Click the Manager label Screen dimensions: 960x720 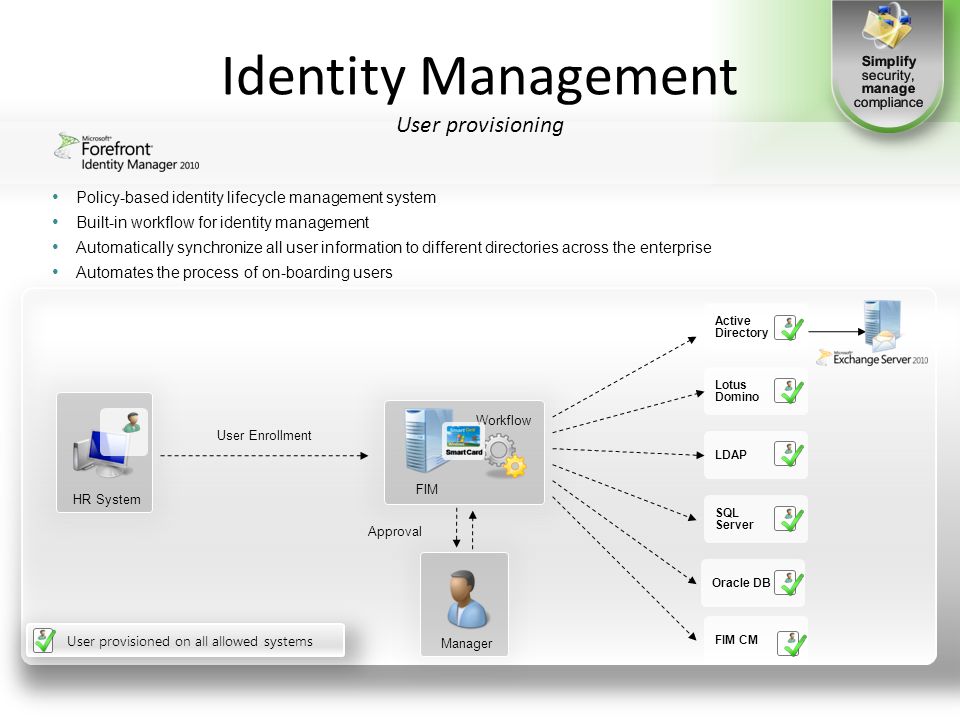tap(466, 643)
